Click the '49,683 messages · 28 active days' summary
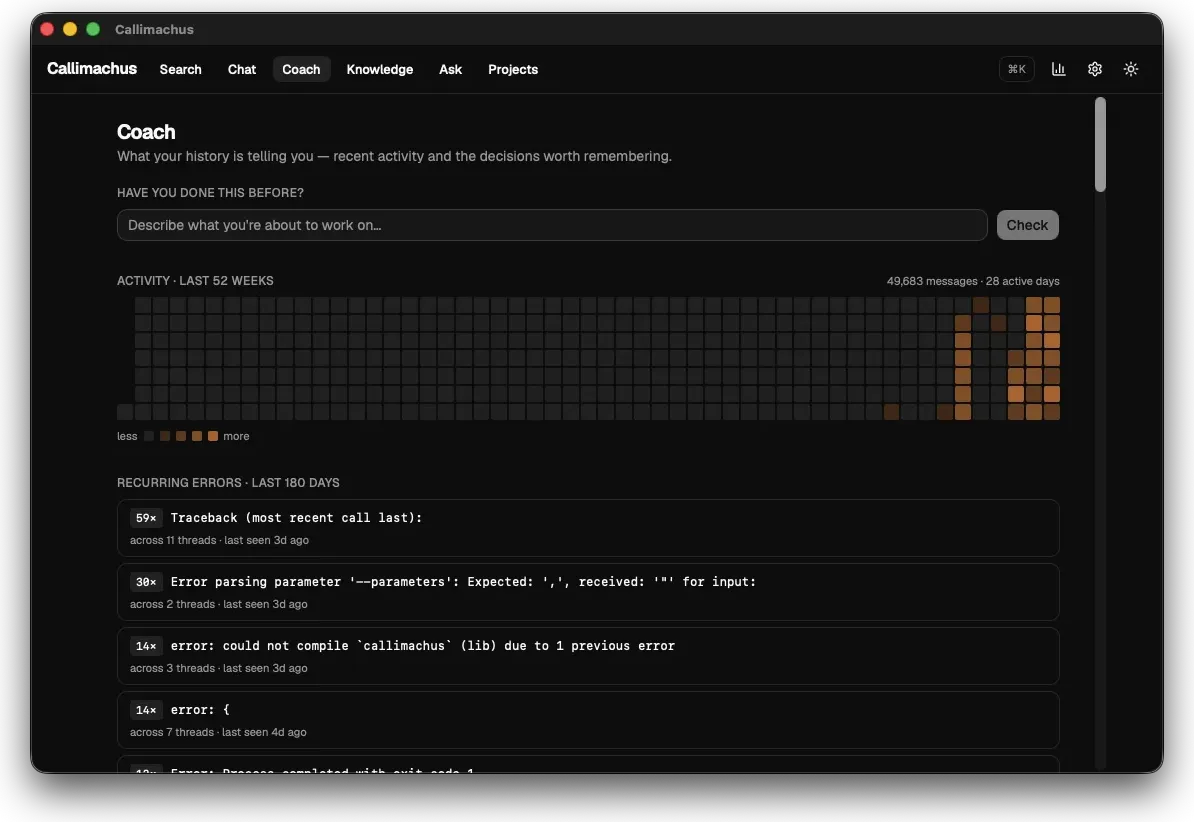 pyautogui.click(x=972, y=281)
